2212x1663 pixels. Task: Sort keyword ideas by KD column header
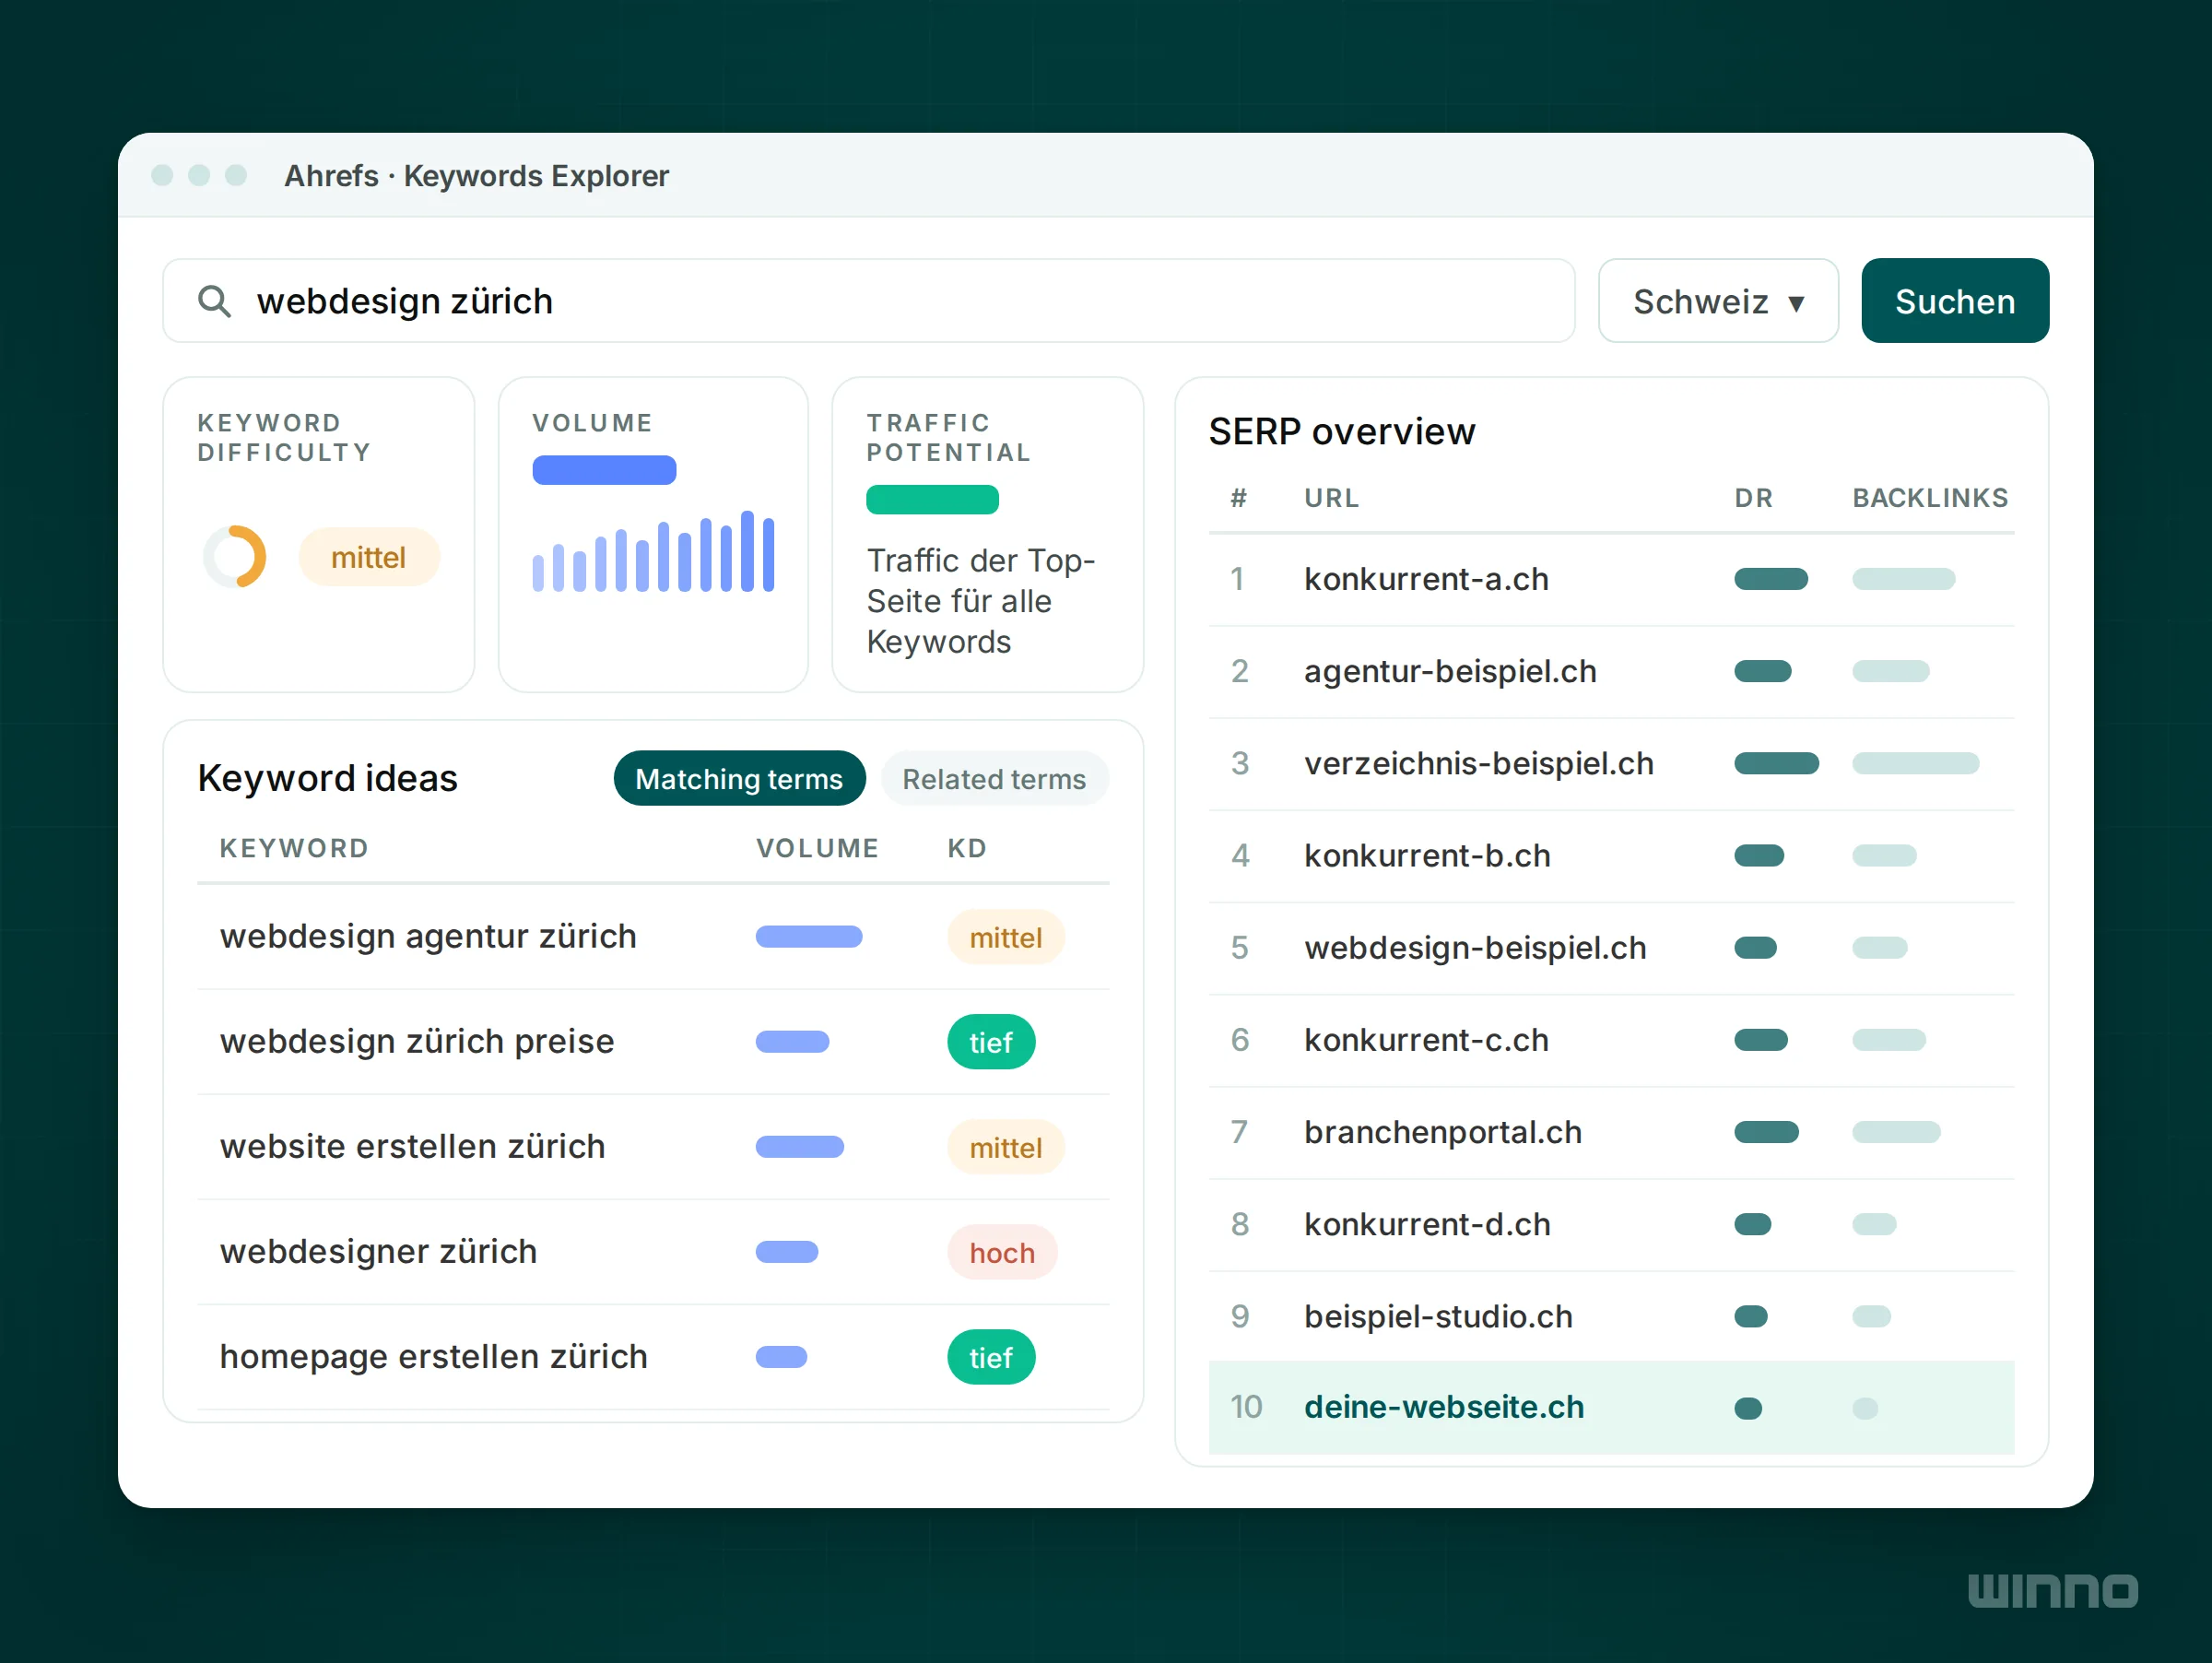[x=967, y=848]
